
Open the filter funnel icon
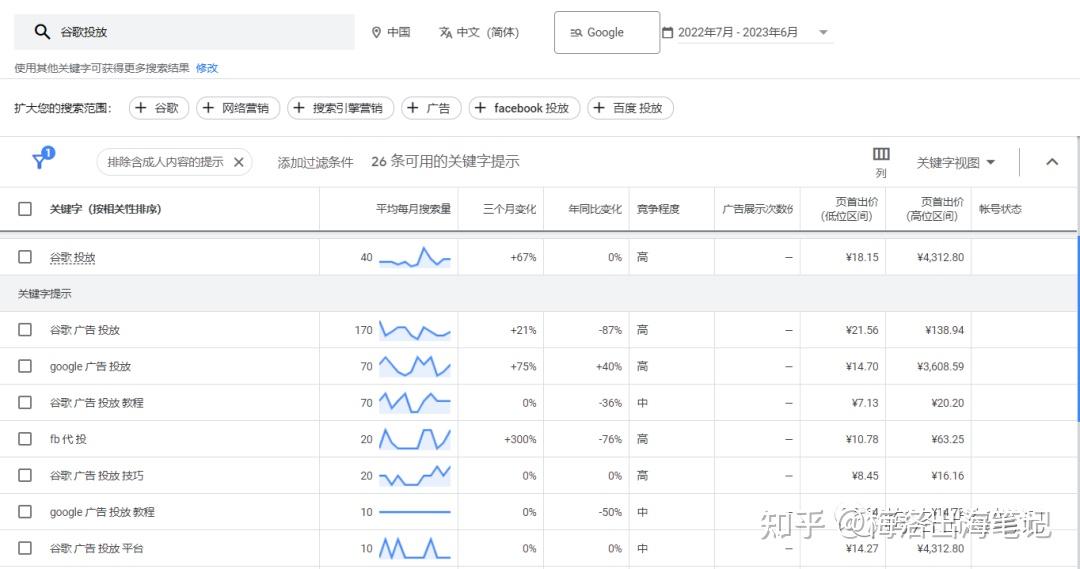41,161
